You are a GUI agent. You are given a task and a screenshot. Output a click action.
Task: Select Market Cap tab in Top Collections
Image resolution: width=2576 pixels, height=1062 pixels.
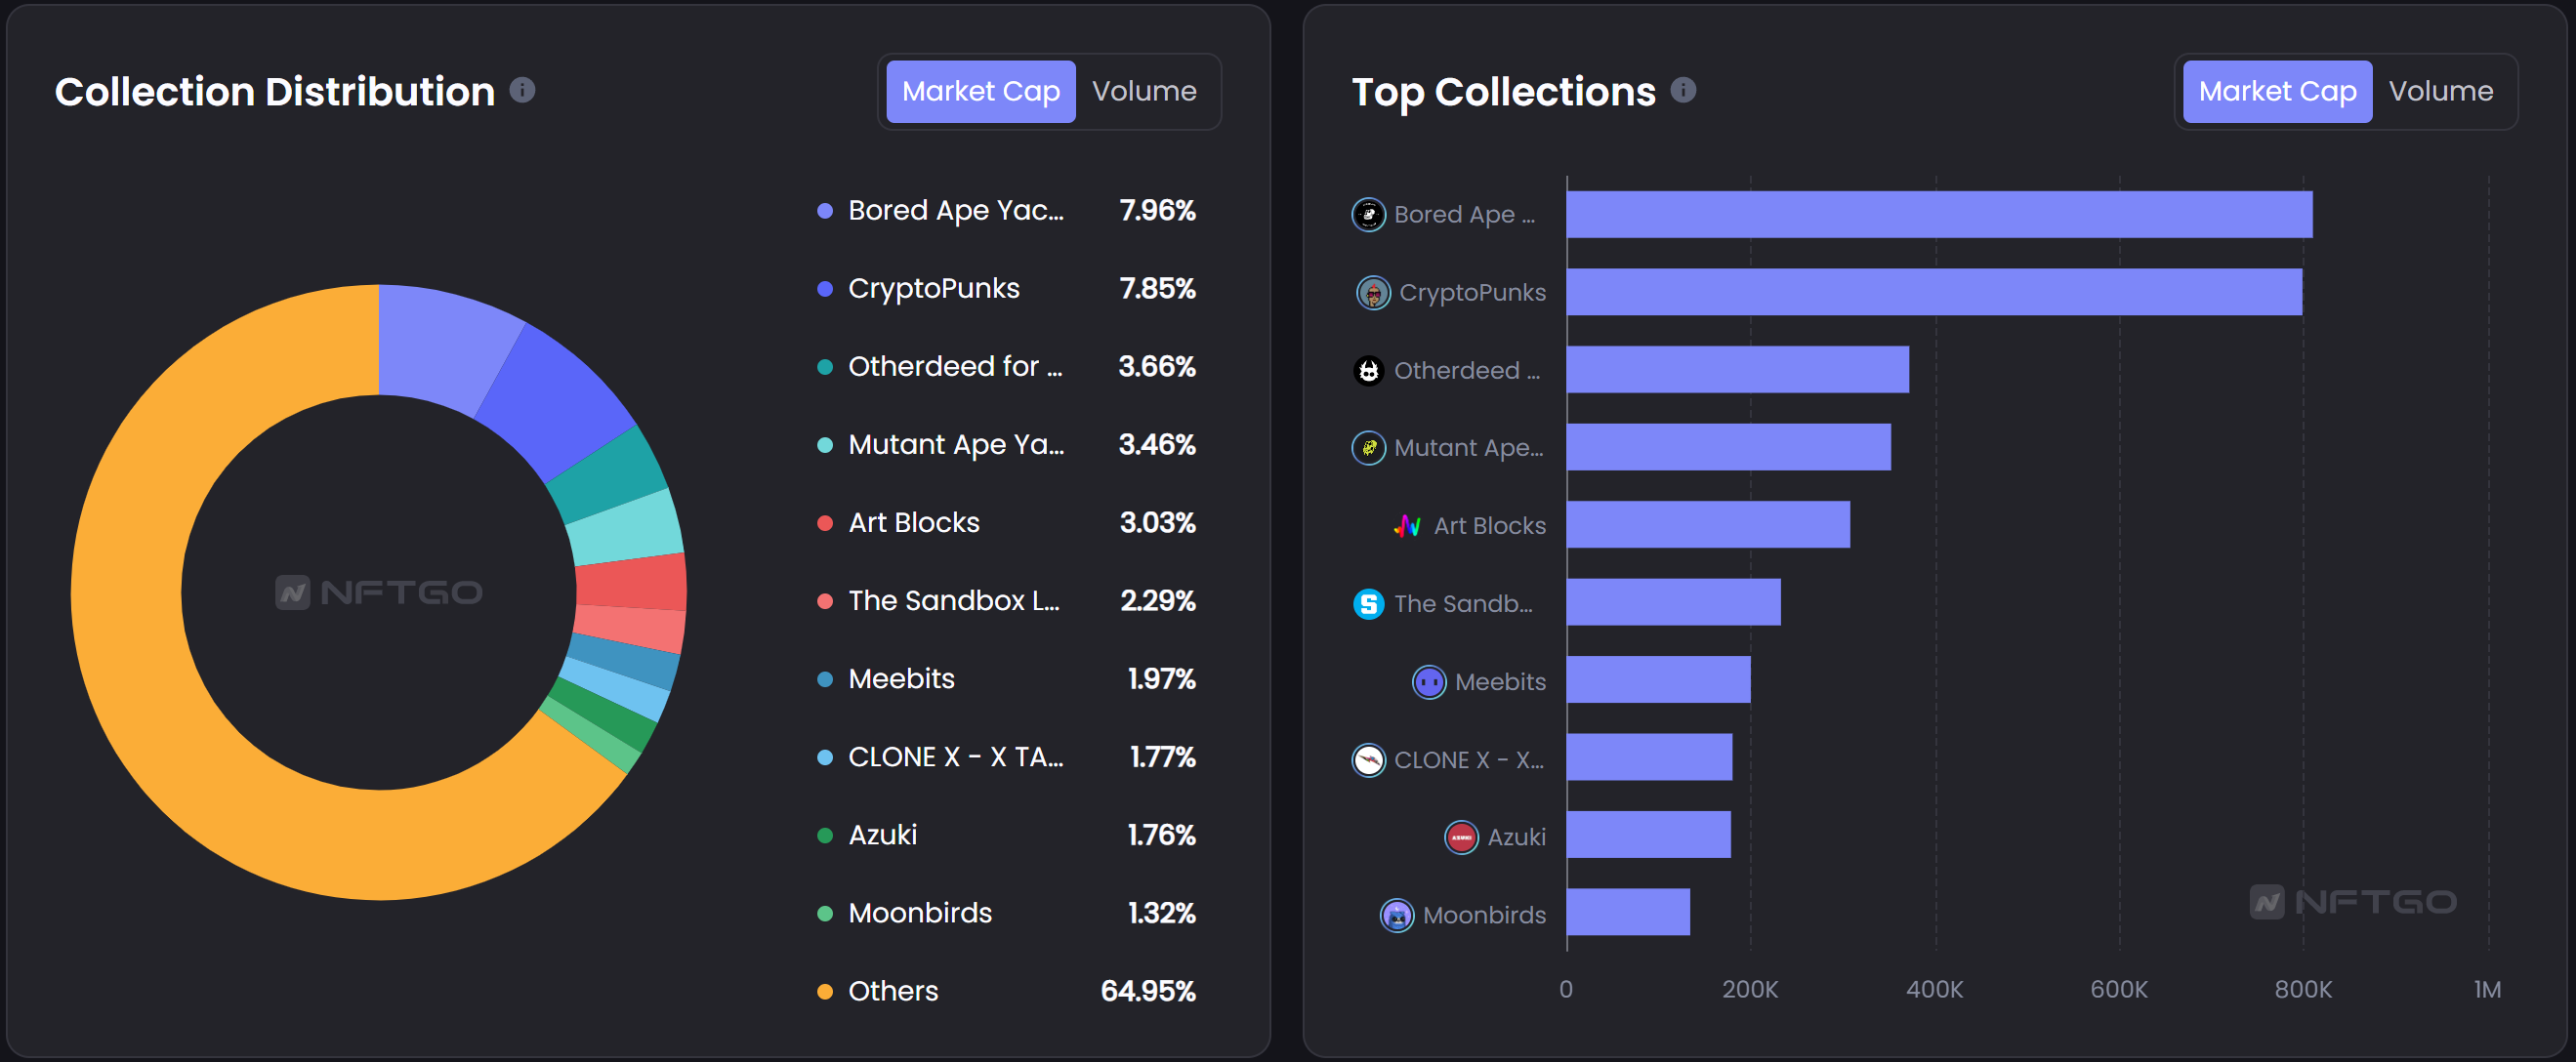(x=2277, y=91)
